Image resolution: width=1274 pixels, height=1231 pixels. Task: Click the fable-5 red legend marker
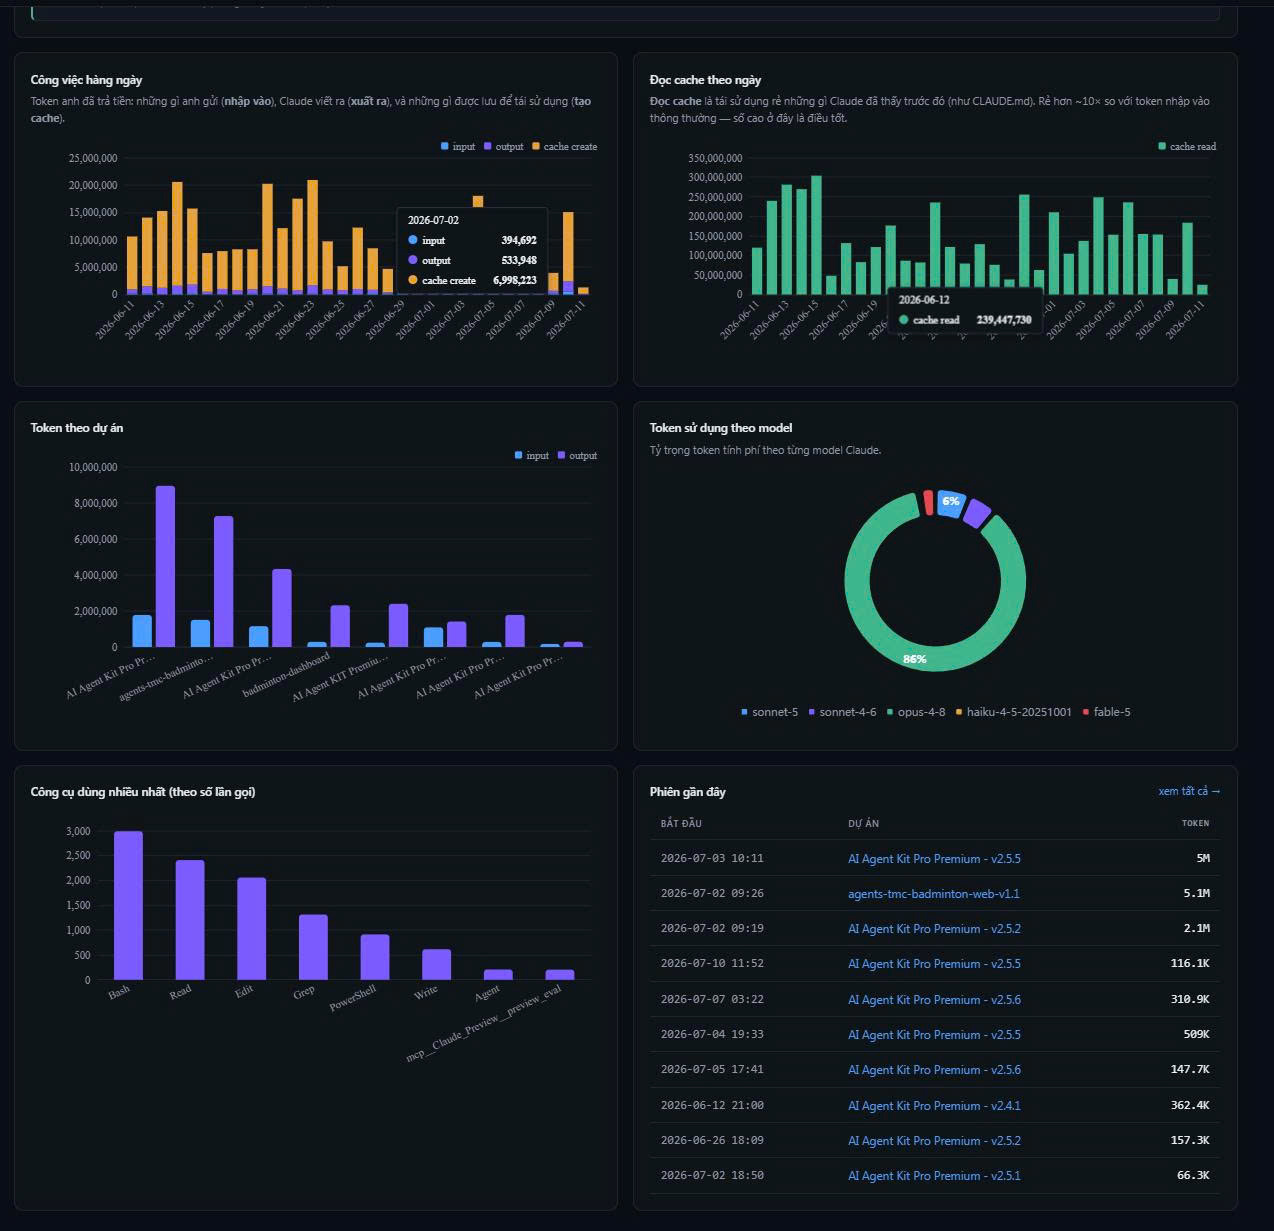[1086, 712]
